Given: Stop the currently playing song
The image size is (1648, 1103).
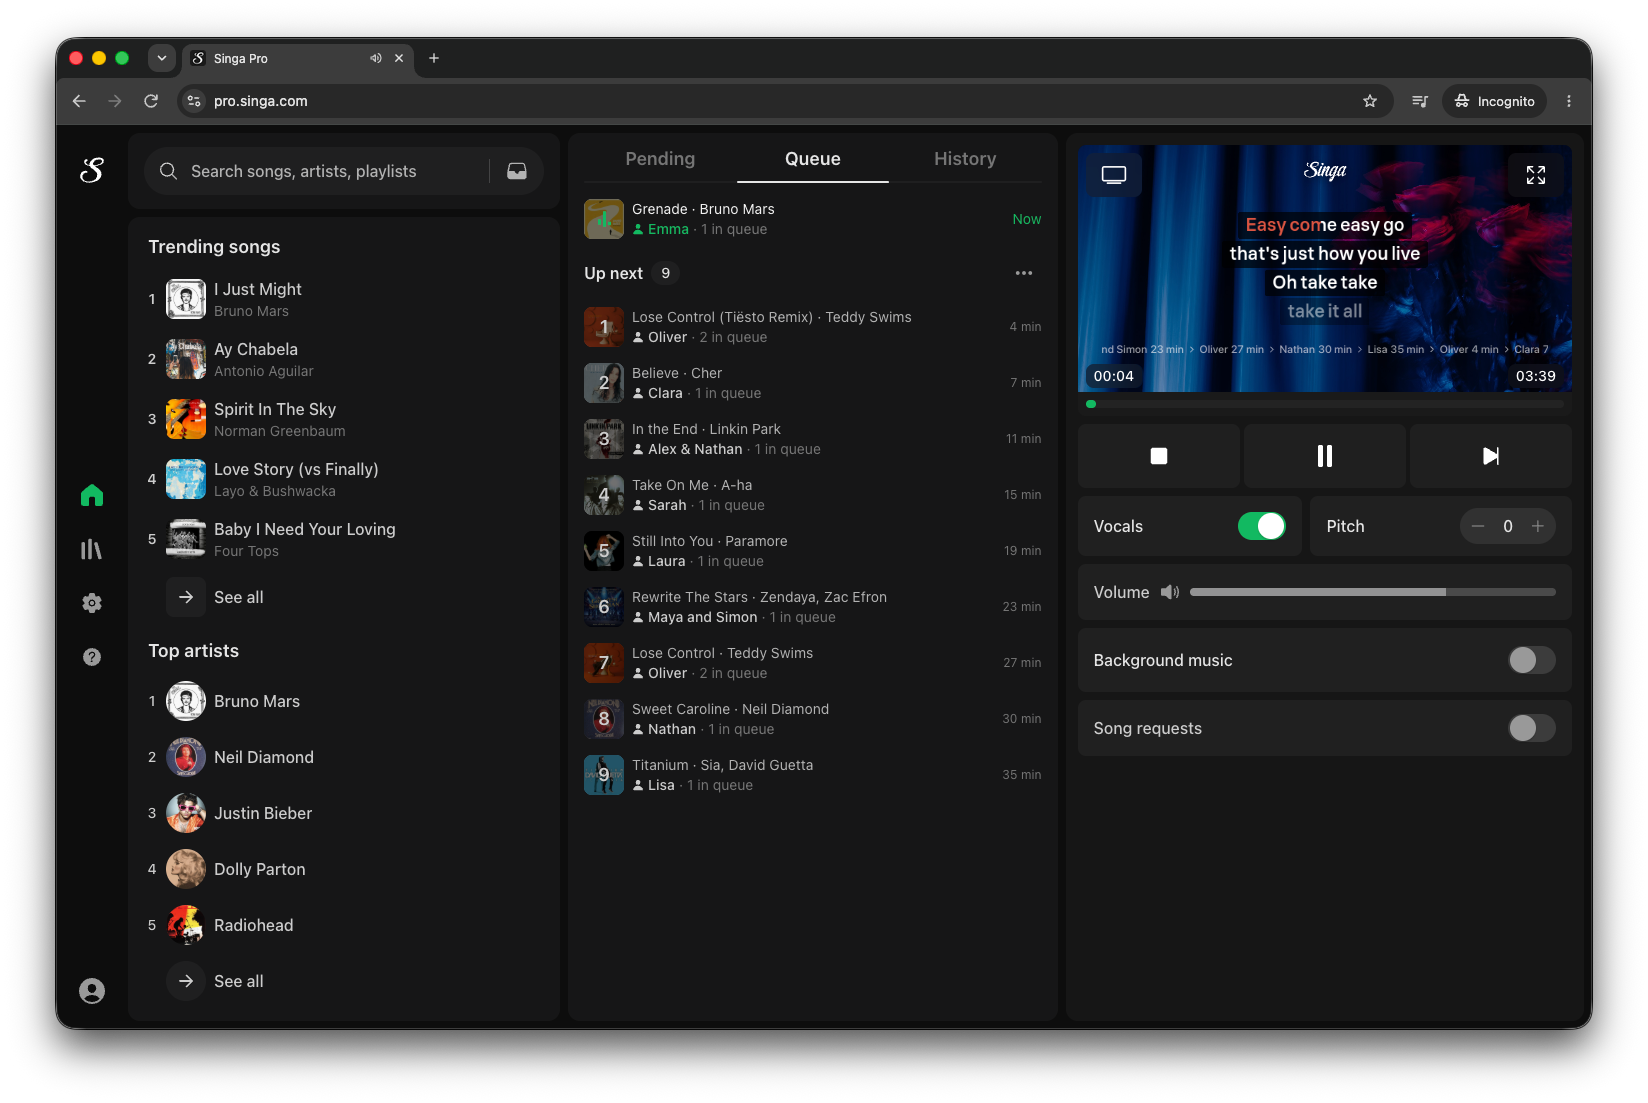Looking at the screenshot, I should 1159,456.
